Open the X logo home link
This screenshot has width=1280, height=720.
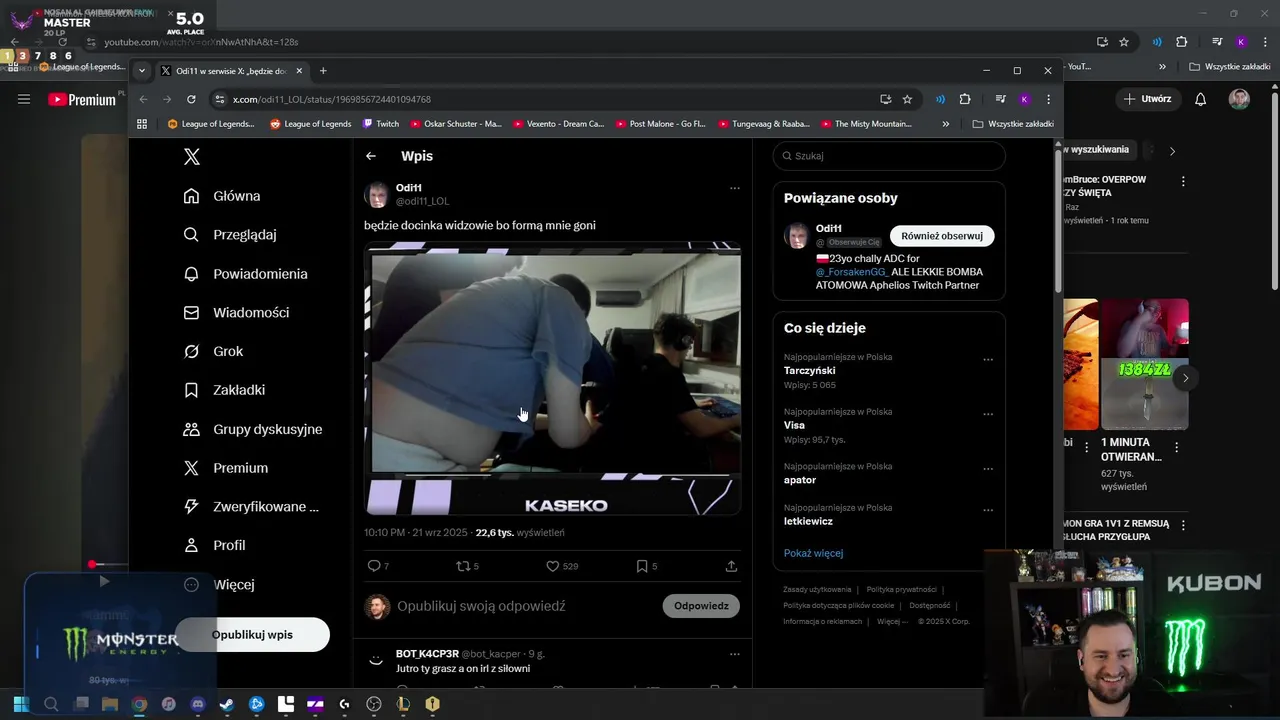(x=192, y=157)
